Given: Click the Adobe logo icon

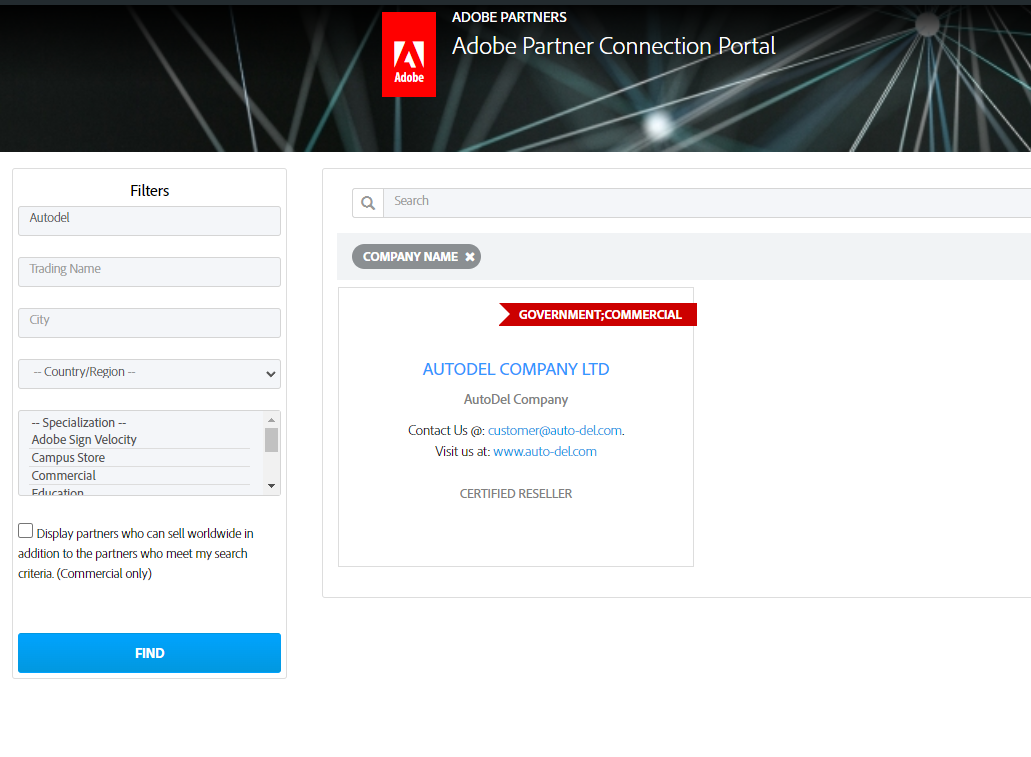Looking at the screenshot, I should [408, 54].
